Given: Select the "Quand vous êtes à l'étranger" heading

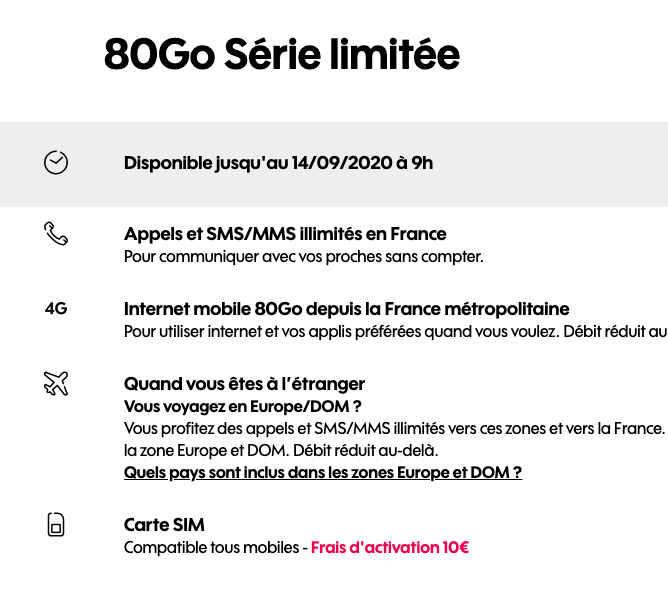Looking at the screenshot, I should pos(244,384).
